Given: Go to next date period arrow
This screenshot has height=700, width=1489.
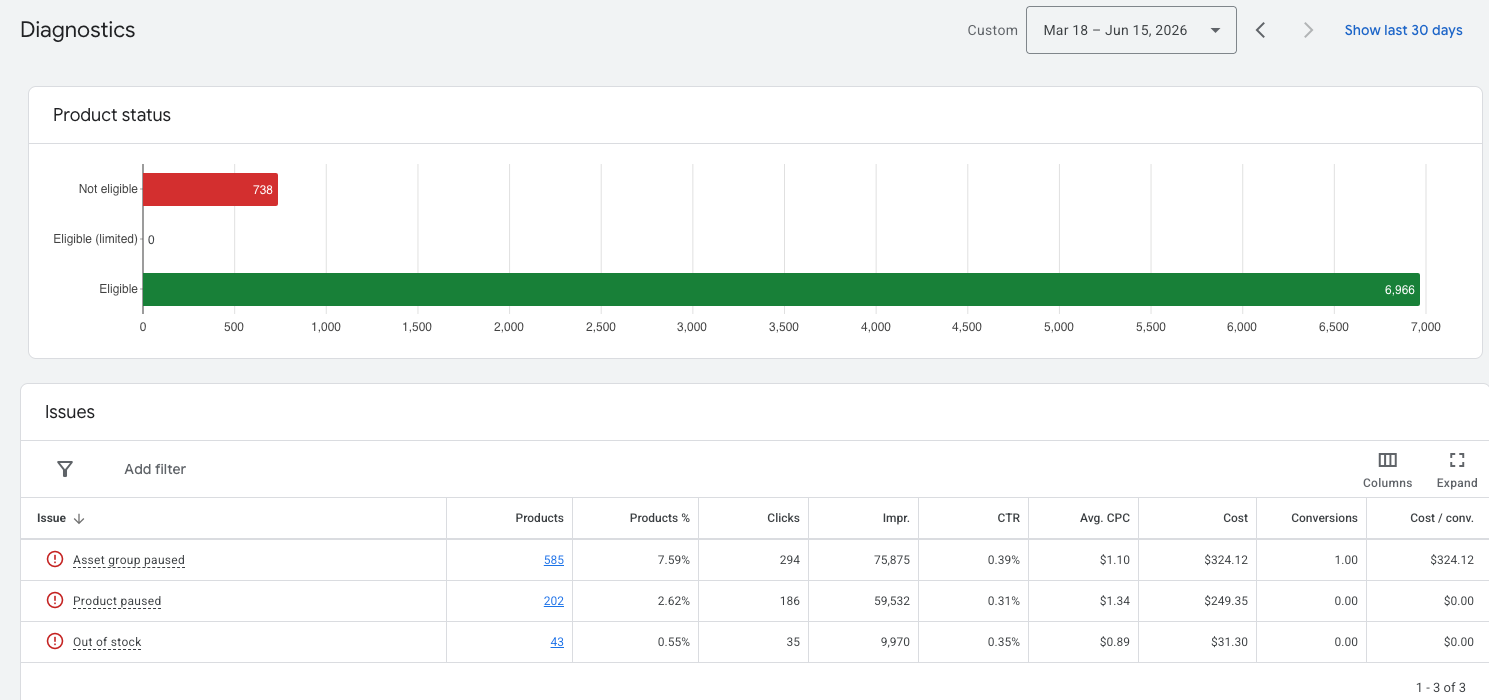Looking at the screenshot, I should 1308,30.
